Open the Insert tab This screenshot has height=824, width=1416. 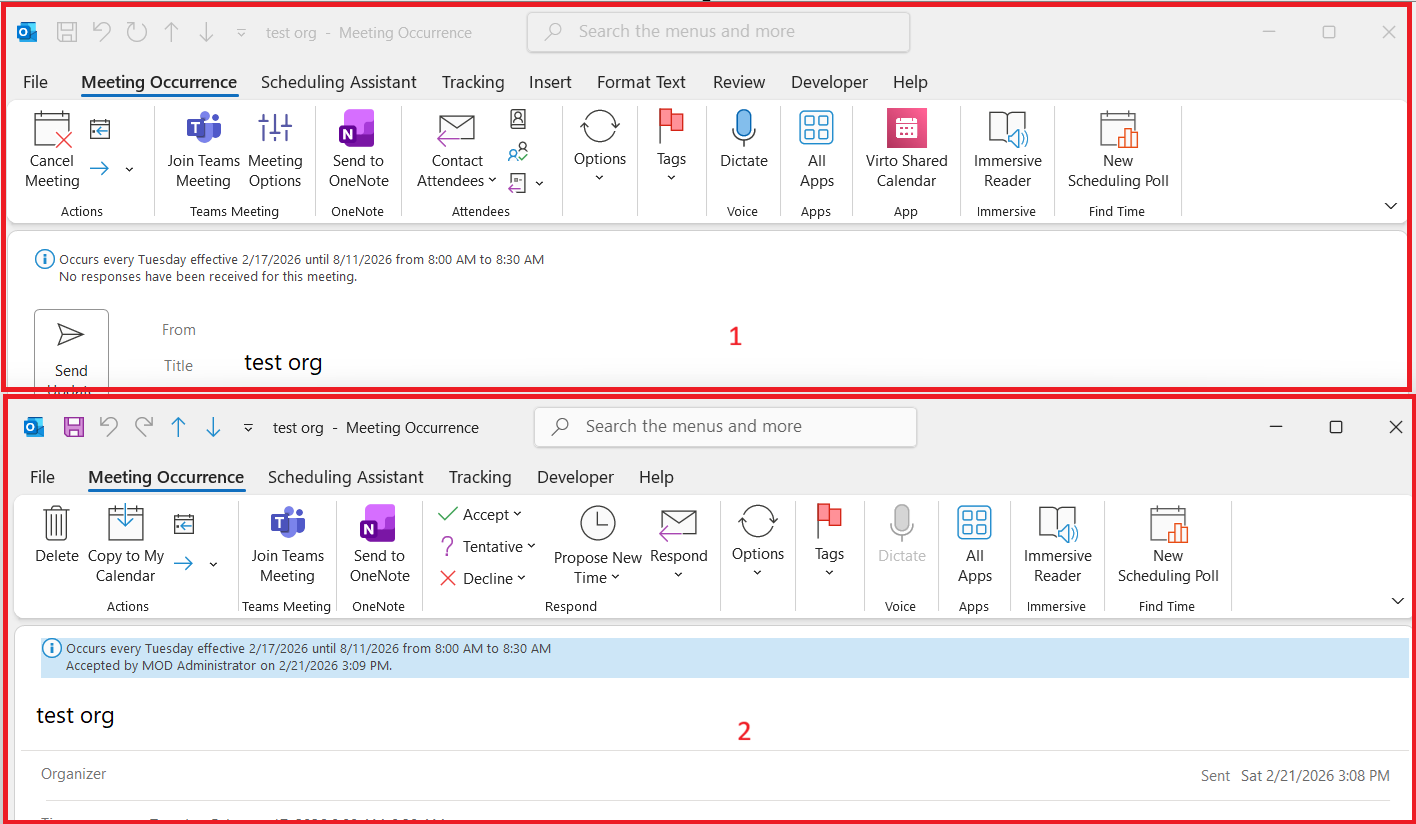(x=550, y=82)
